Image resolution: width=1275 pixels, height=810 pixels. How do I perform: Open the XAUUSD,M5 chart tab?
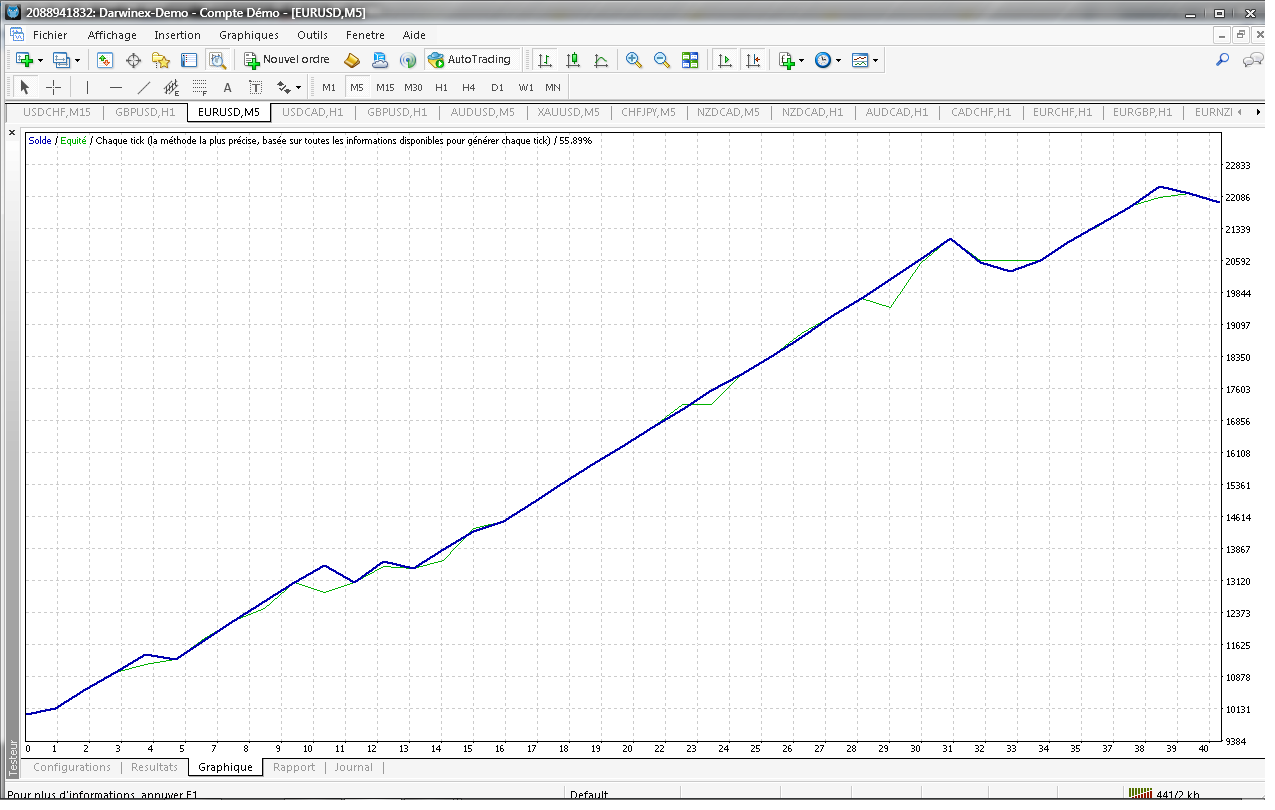pos(568,112)
